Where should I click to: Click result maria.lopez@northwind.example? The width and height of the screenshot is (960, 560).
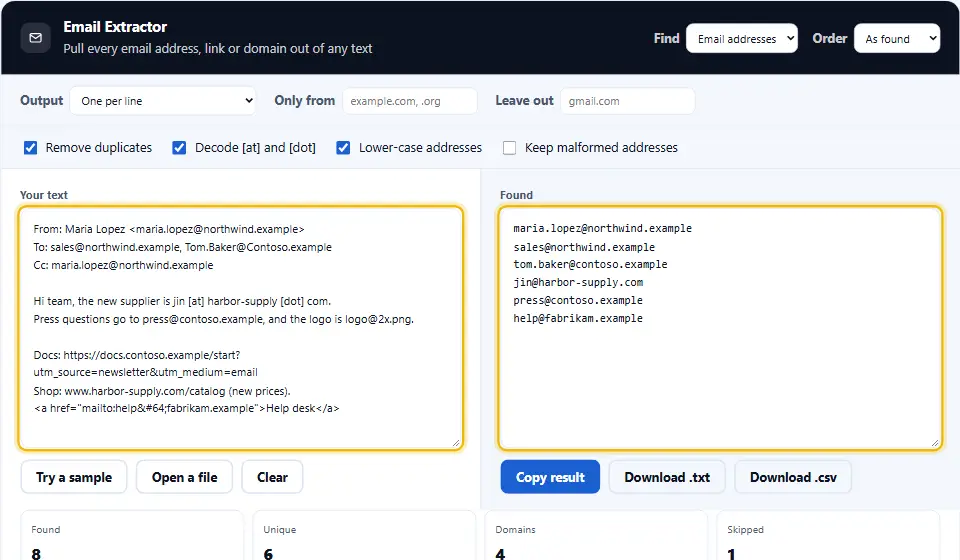602,228
